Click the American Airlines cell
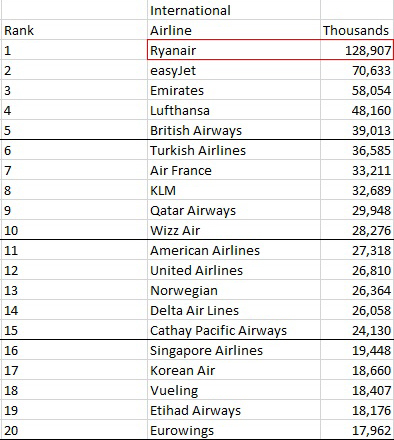This screenshot has width=394, height=440. (234, 250)
